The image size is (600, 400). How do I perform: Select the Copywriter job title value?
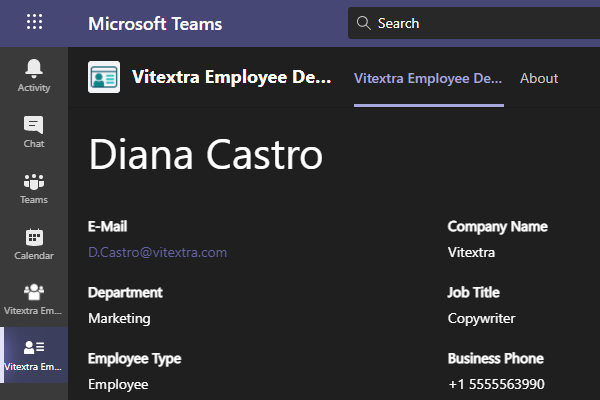point(481,318)
